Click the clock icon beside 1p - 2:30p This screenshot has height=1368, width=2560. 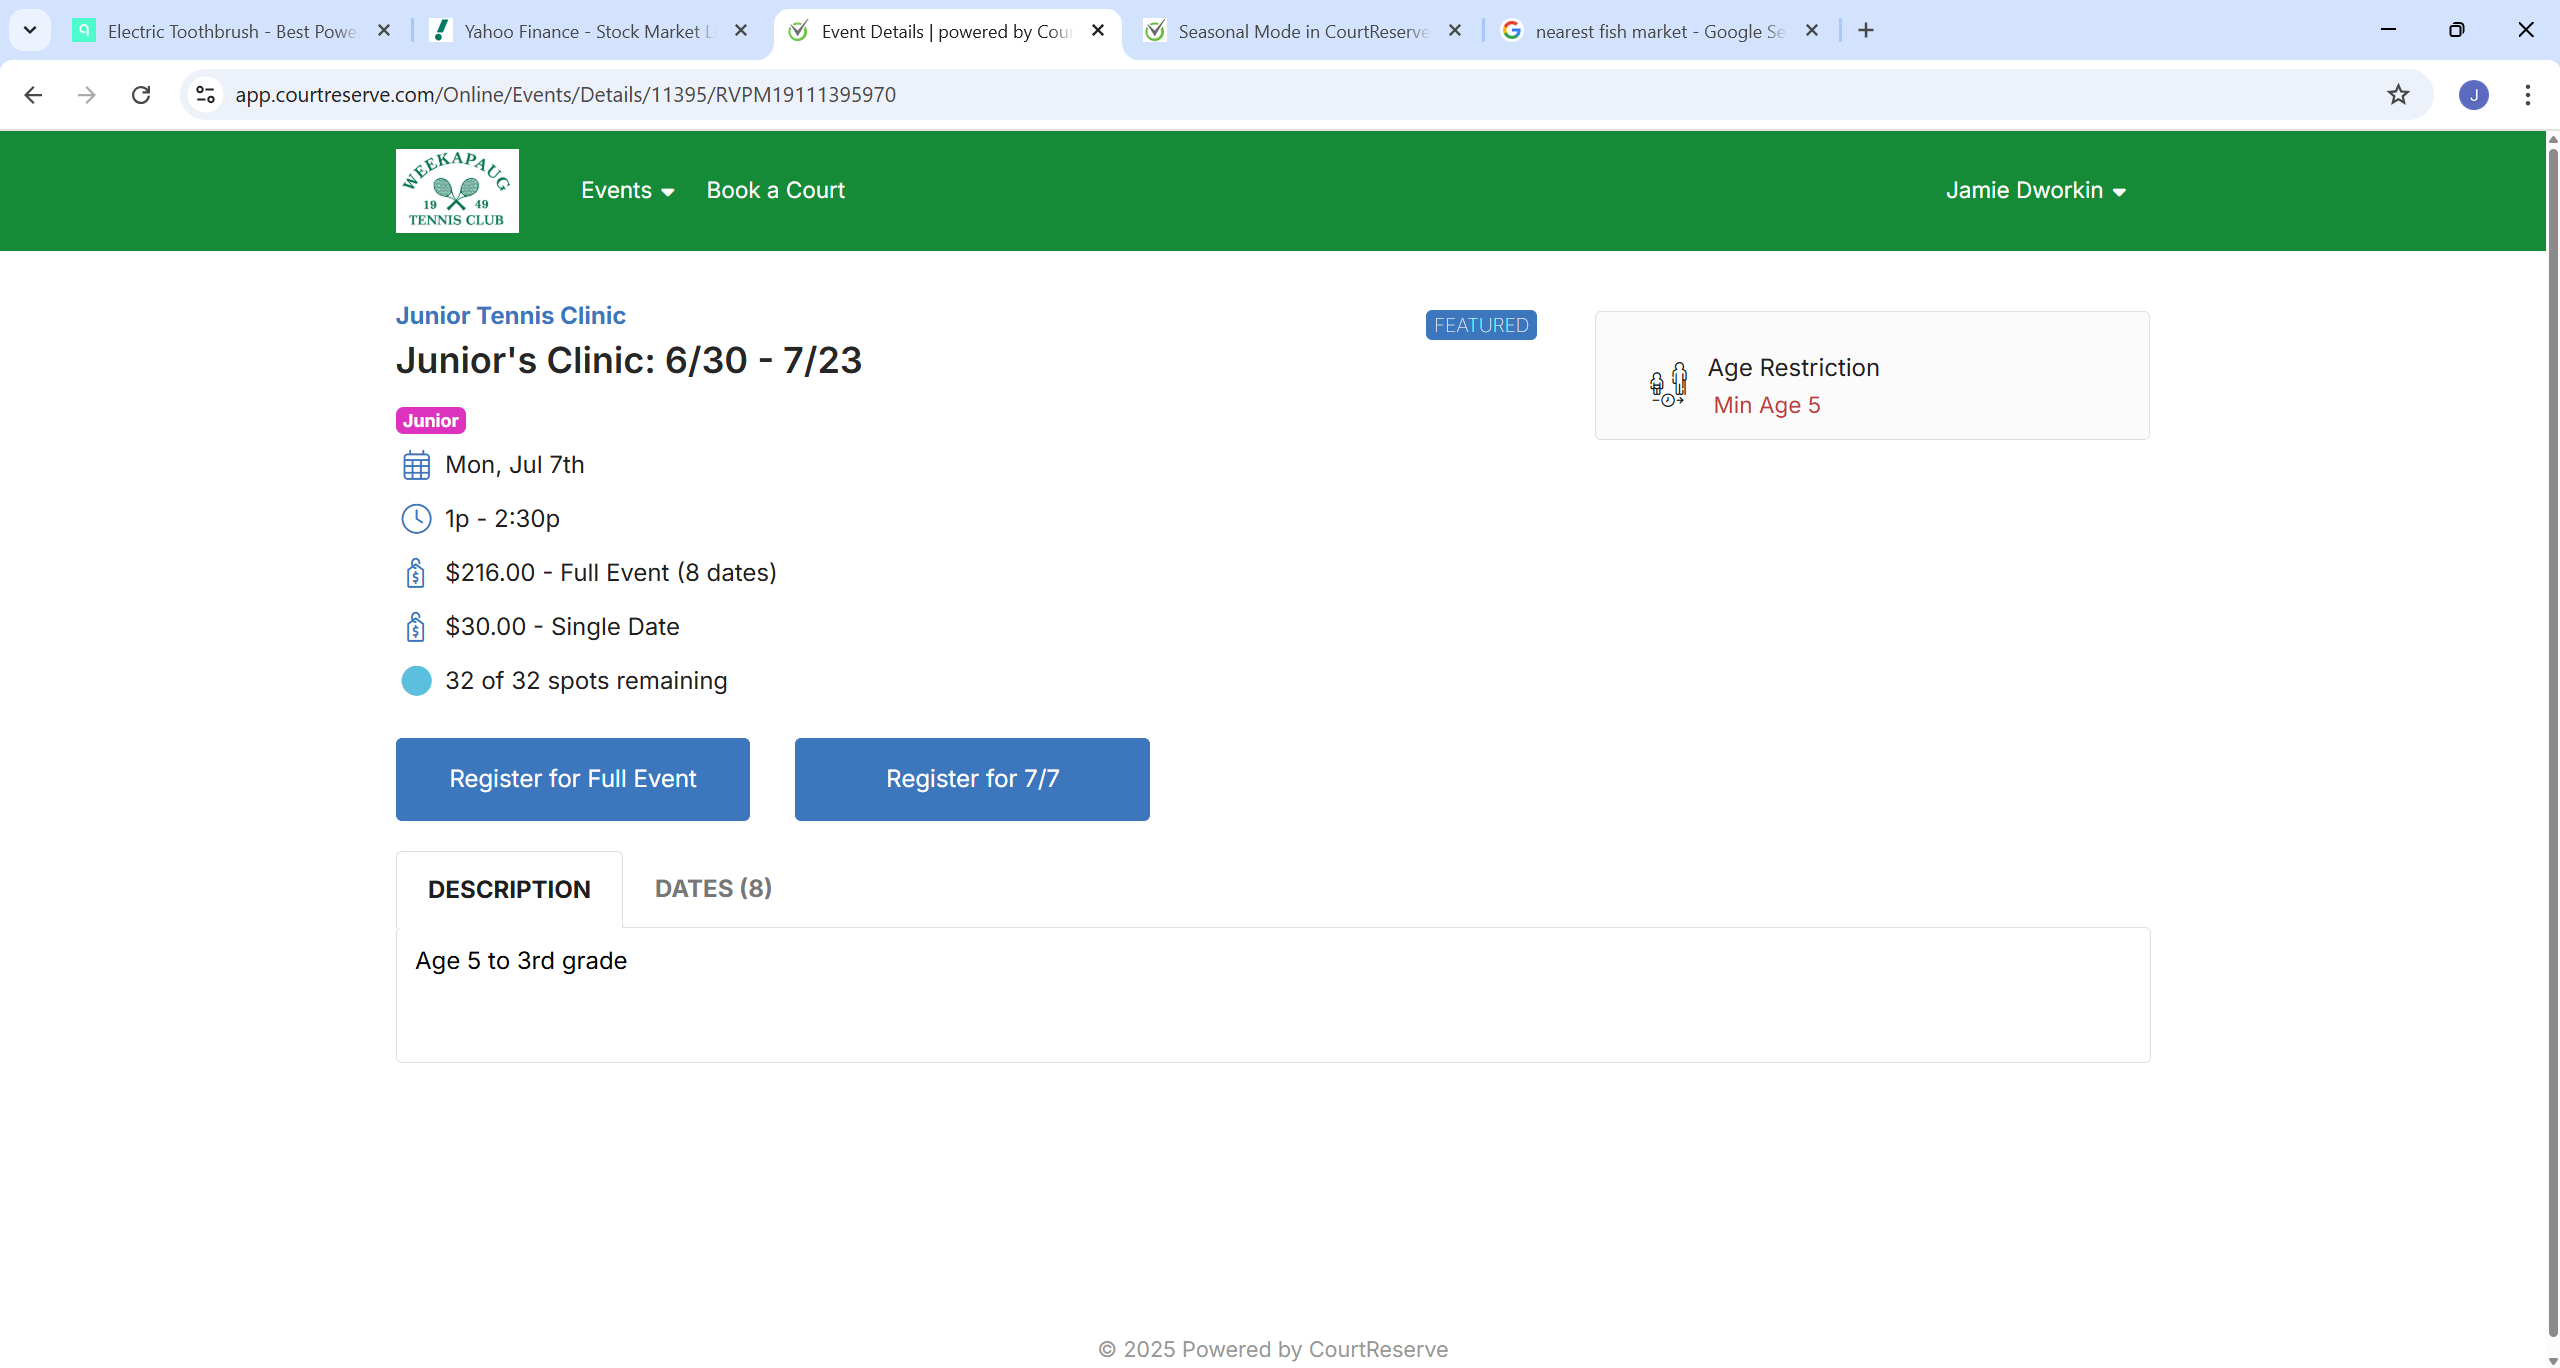tap(416, 519)
